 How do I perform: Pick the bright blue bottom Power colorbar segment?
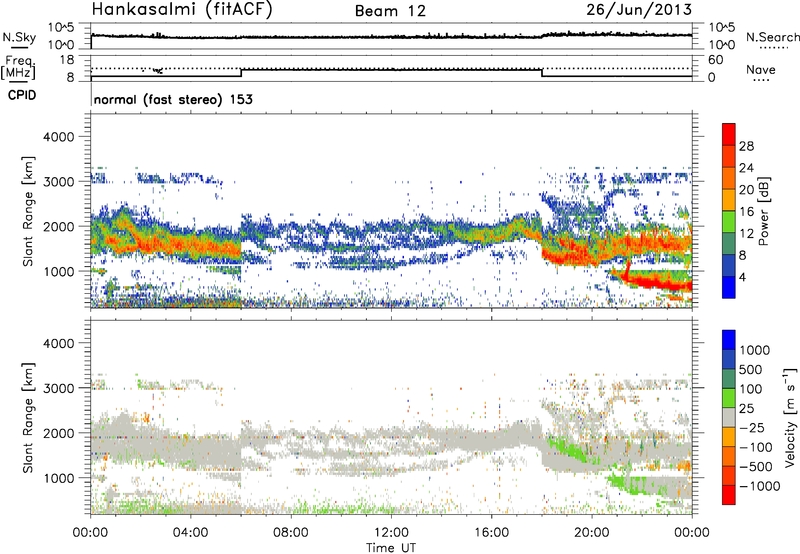tap(729, 287)
